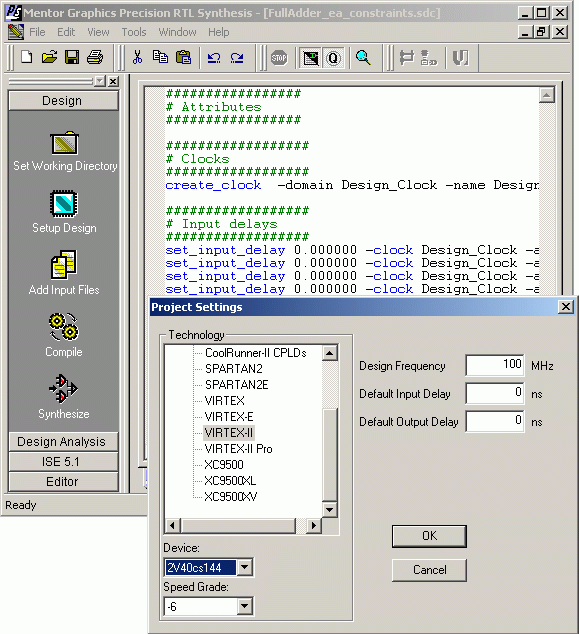This screenshot has height=634, width=579.
Task: Select SPARTAN2E in Technology list
Action: (237, 385)
